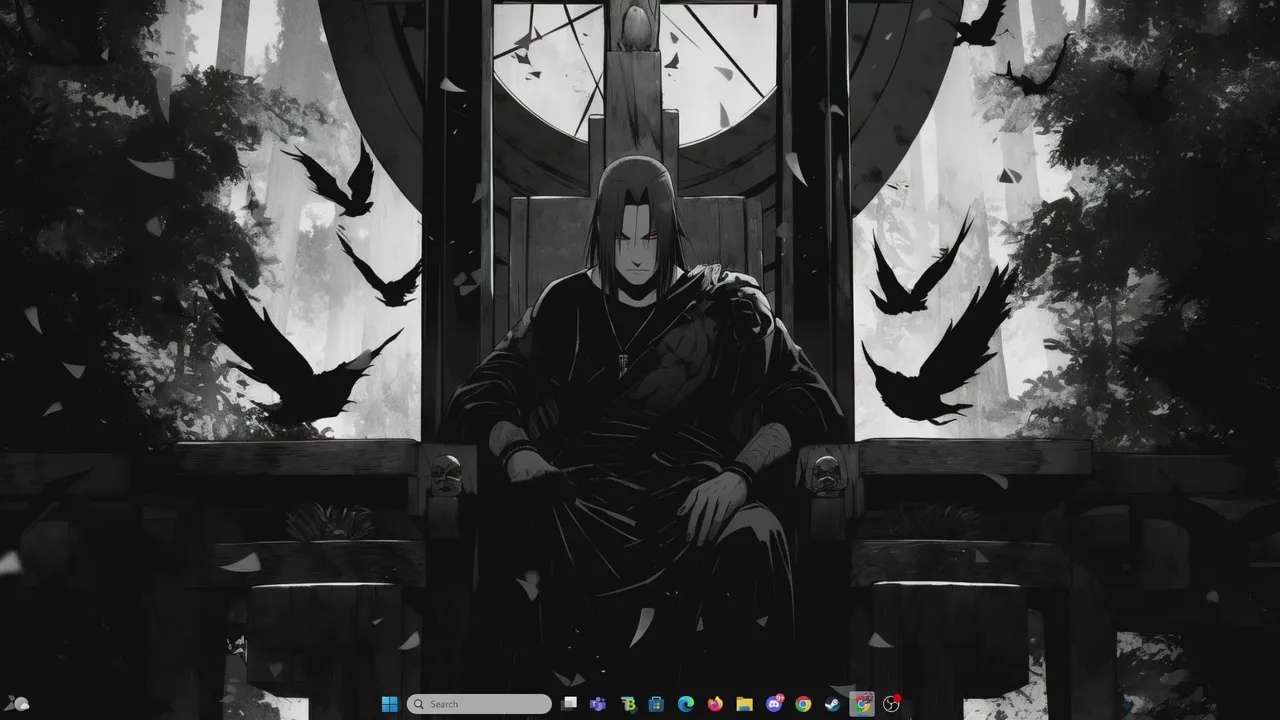Viewport: 1280px width, 720px height.
Task: Open Steam from the taskbar
Action: [x=832, y=704]
